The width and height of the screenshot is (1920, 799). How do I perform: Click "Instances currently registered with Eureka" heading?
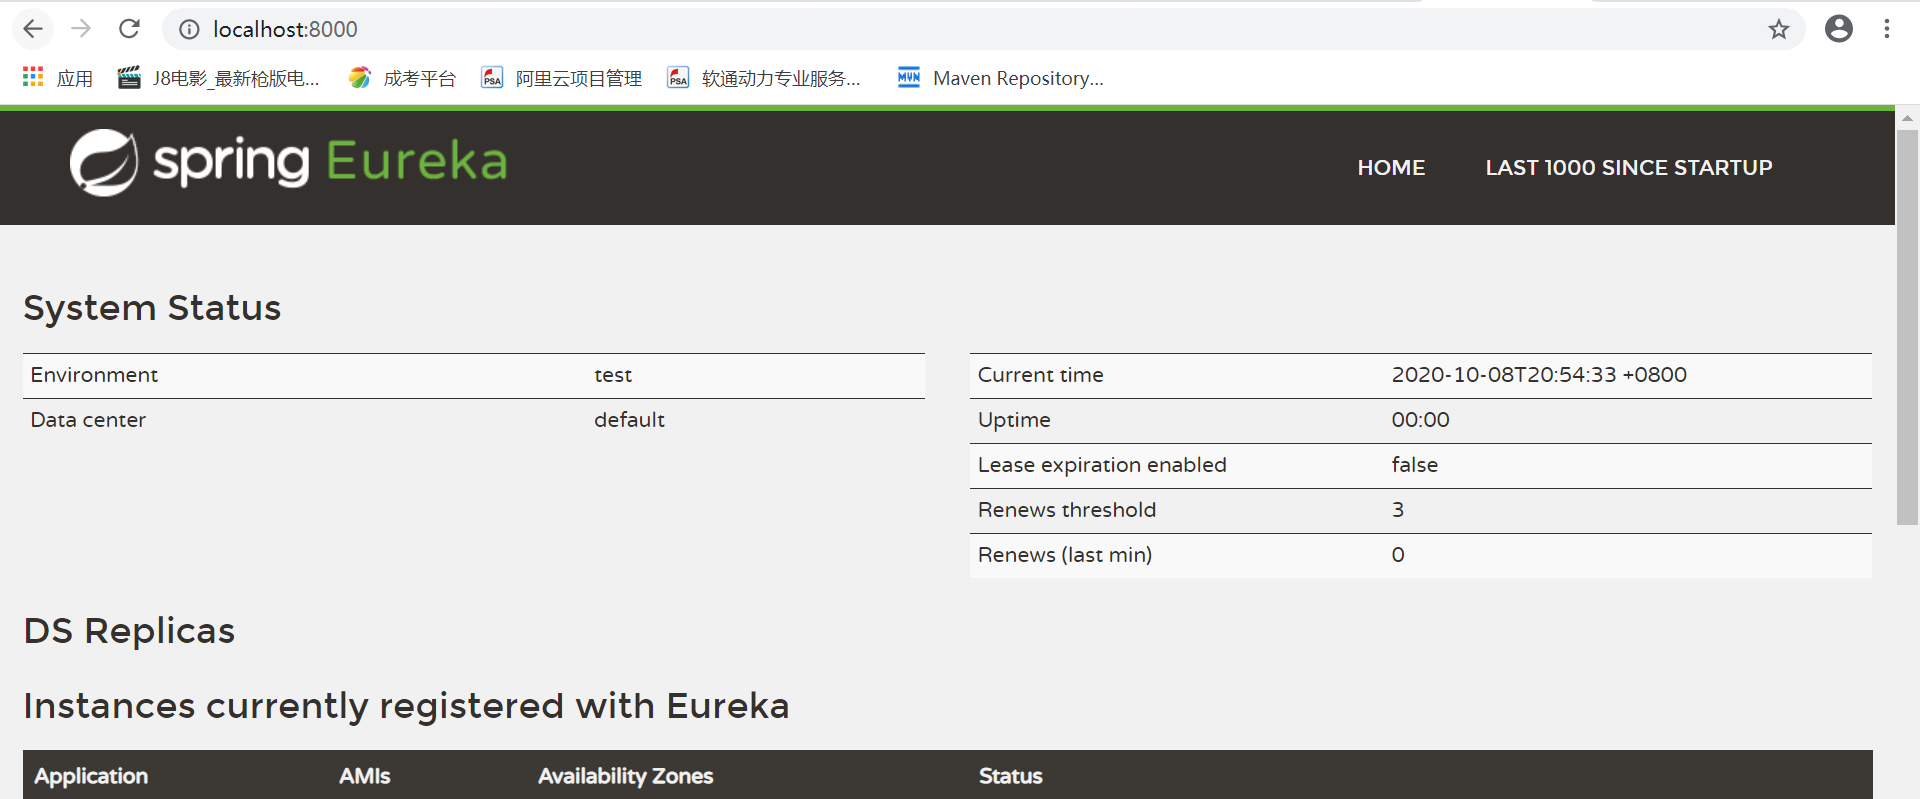[406, 706]
